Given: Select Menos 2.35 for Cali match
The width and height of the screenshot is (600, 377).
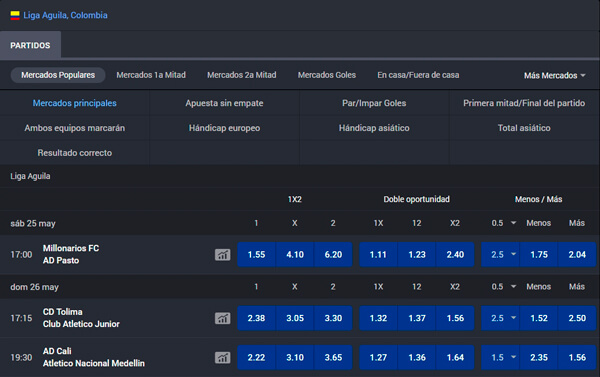Looking at the screenshot, I should (x=539, y=357).
